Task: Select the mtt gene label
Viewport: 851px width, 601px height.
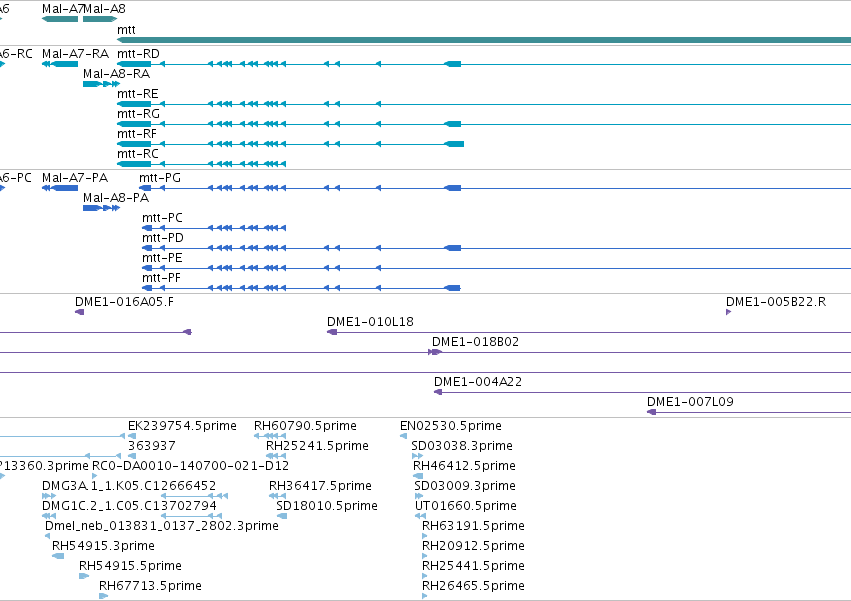Action: [x=126, y=30]
